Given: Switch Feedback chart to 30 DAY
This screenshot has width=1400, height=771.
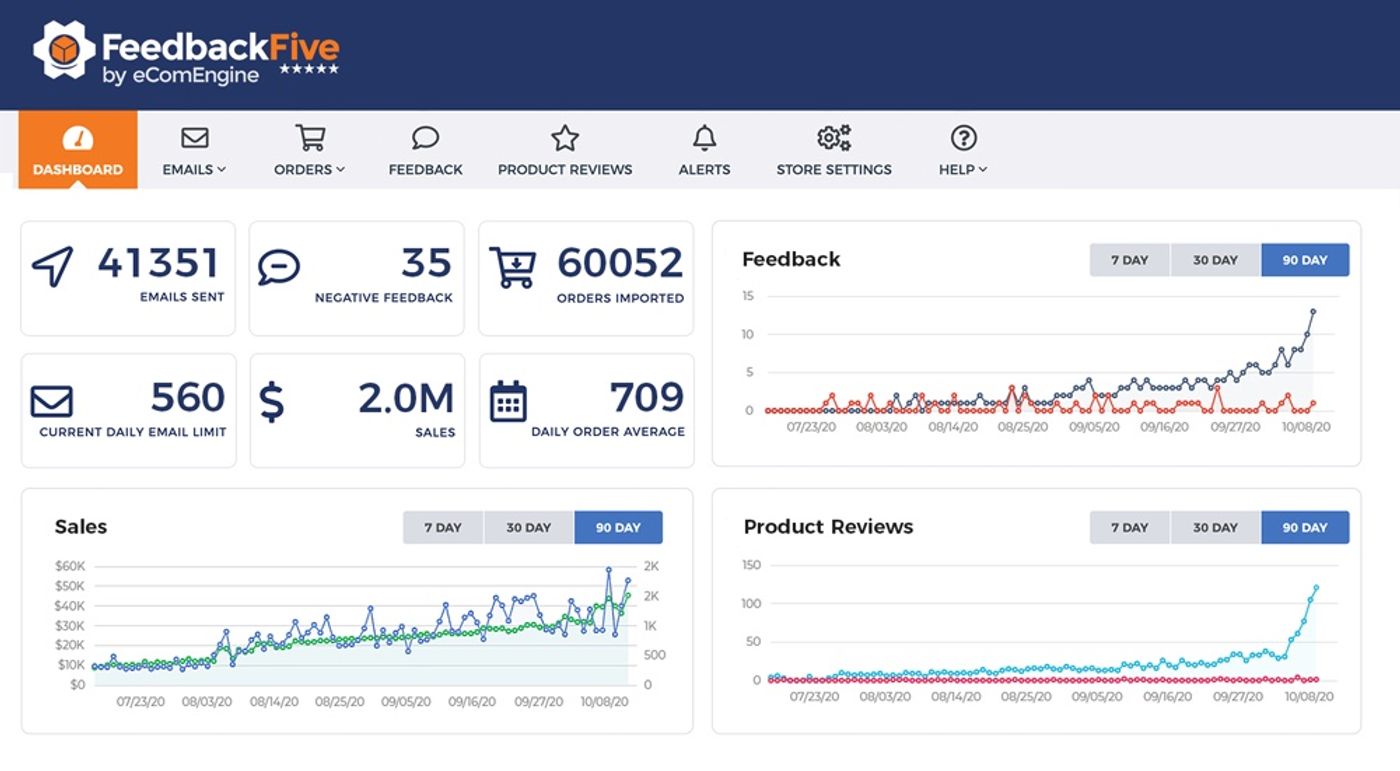Looking at the screenshot, I should 1215,260.
